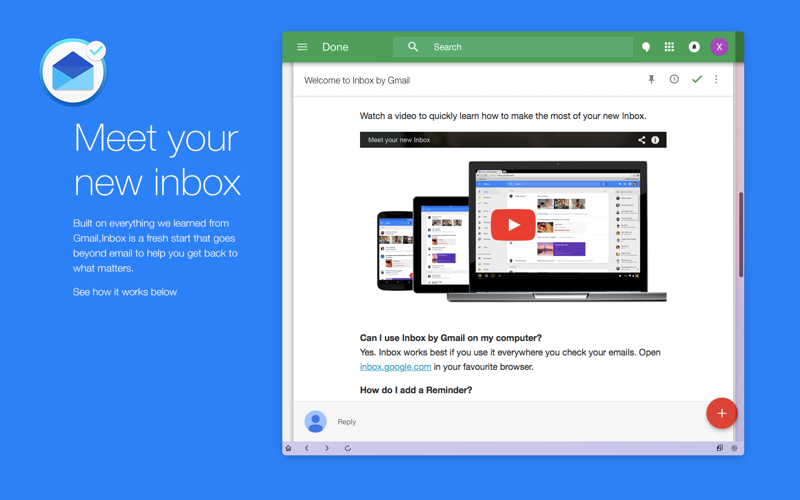
Task: Click the Meet your new Inbox video title
Action: (x=399, y=140)
